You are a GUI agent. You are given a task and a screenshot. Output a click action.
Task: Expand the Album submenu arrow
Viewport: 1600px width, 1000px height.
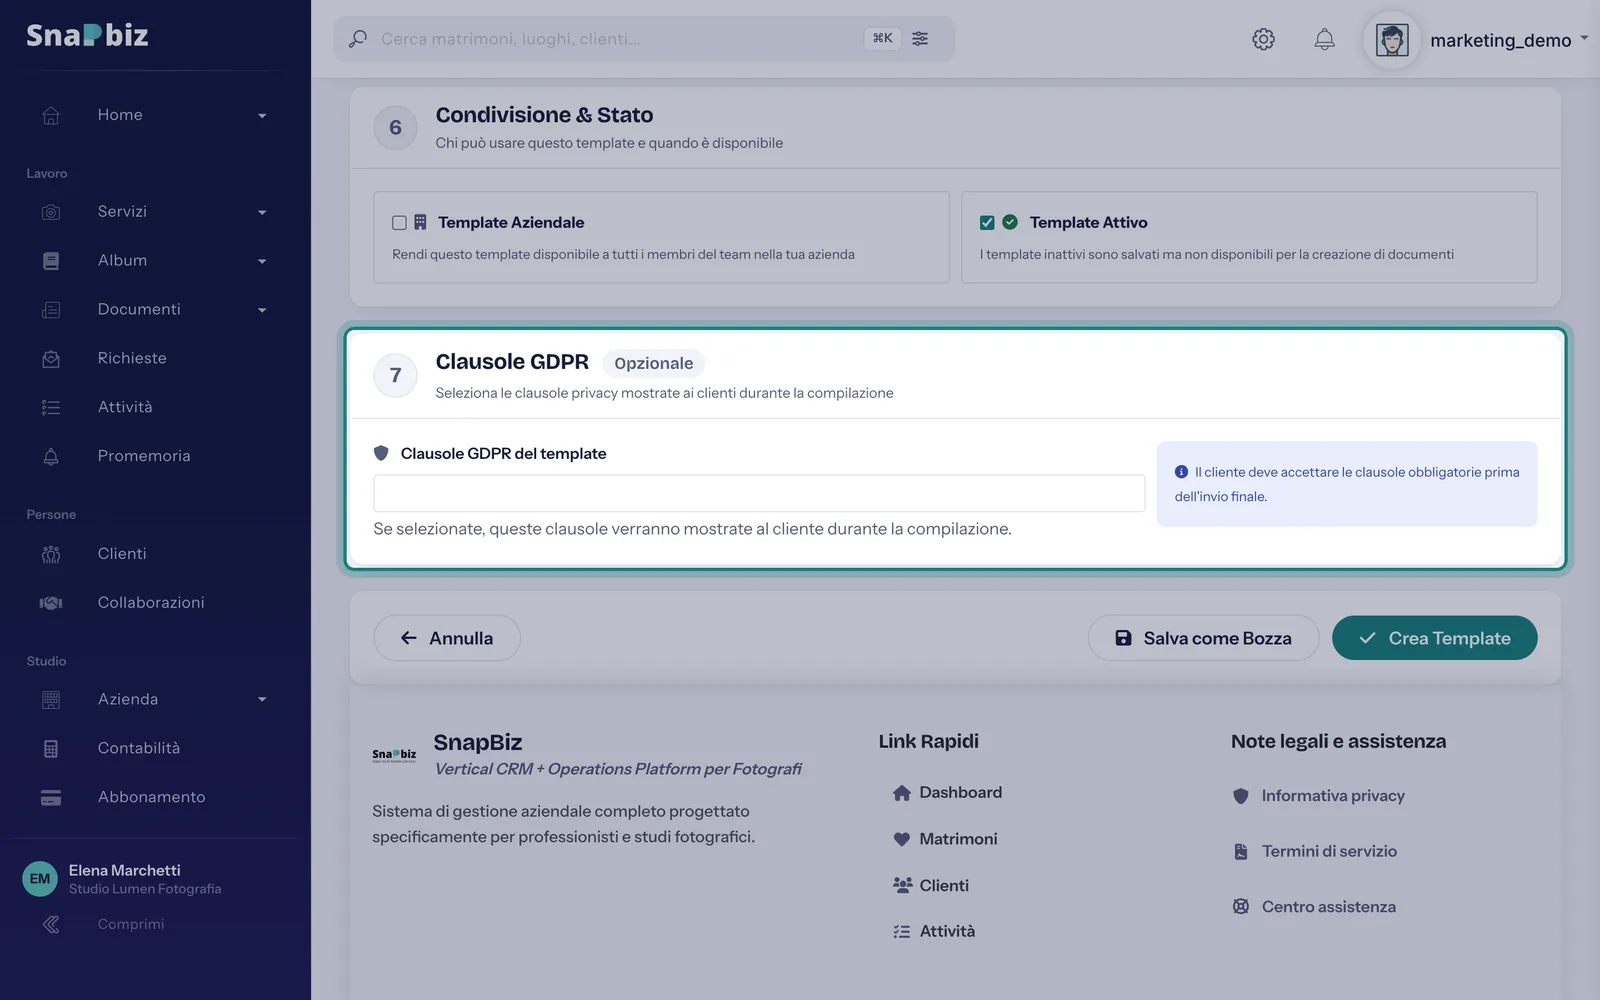(x=262, y=262)
